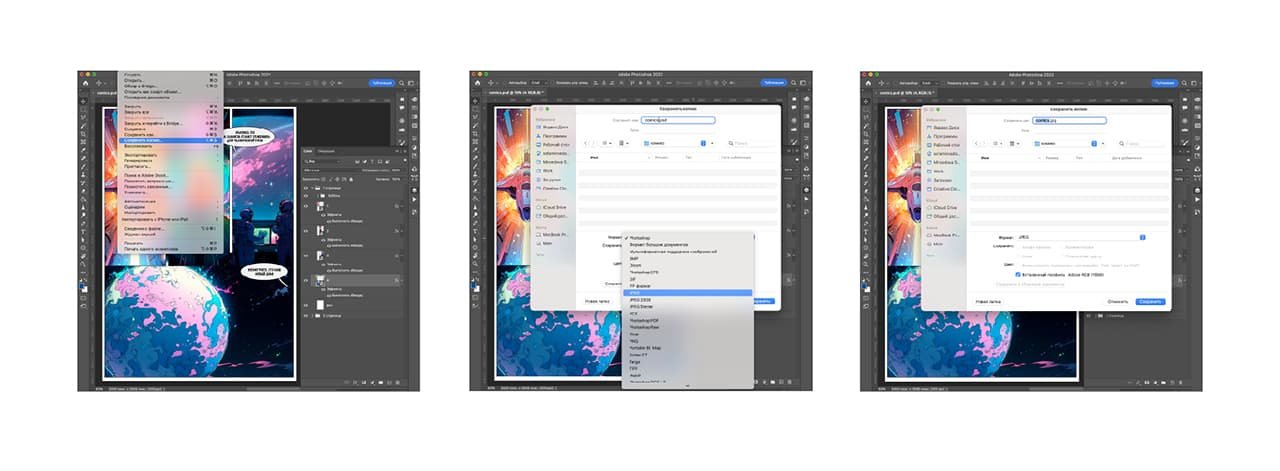Screen dimensions: 1280x471
Task: Open the "комикс" folder dropdown in right screenshot
Action: (1068, 143)
